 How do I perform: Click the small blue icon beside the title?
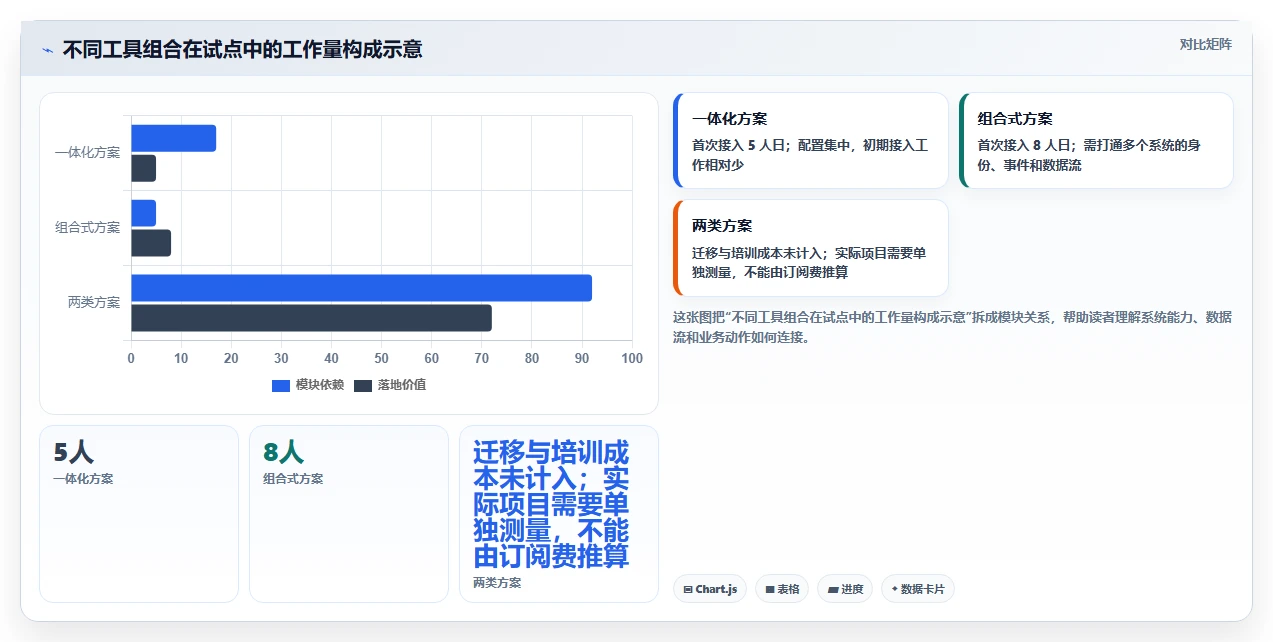click(x=47, y=49)
